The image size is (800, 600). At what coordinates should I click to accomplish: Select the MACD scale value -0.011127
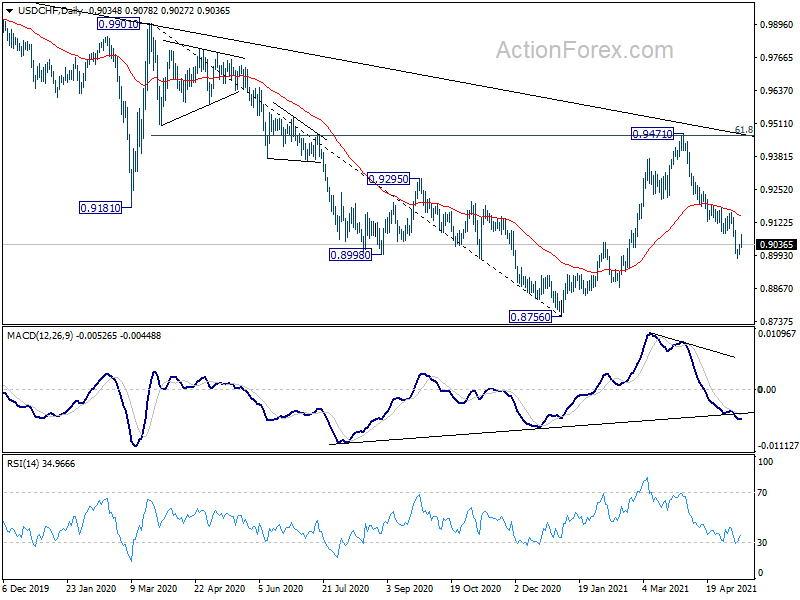pyautogui.click(x=778, y=445)
